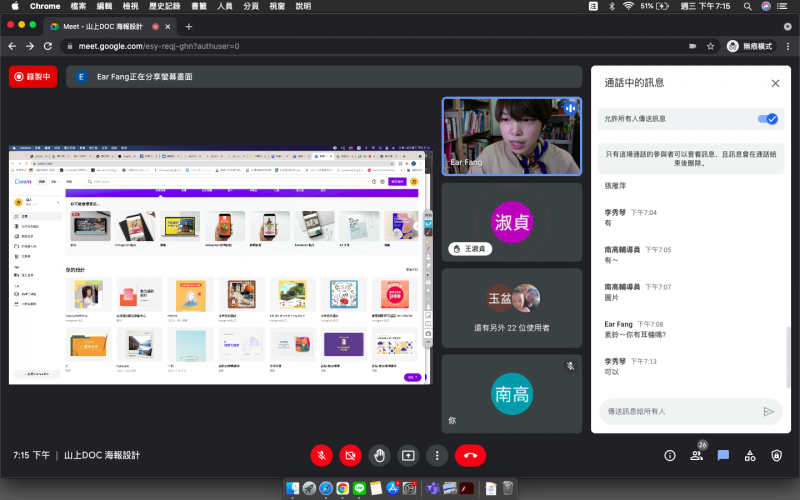The width and height of the screenshot is (800, 500).
Task: Open the Trash in the Dock
Action: pyautogui.click(x=508, y=488)
